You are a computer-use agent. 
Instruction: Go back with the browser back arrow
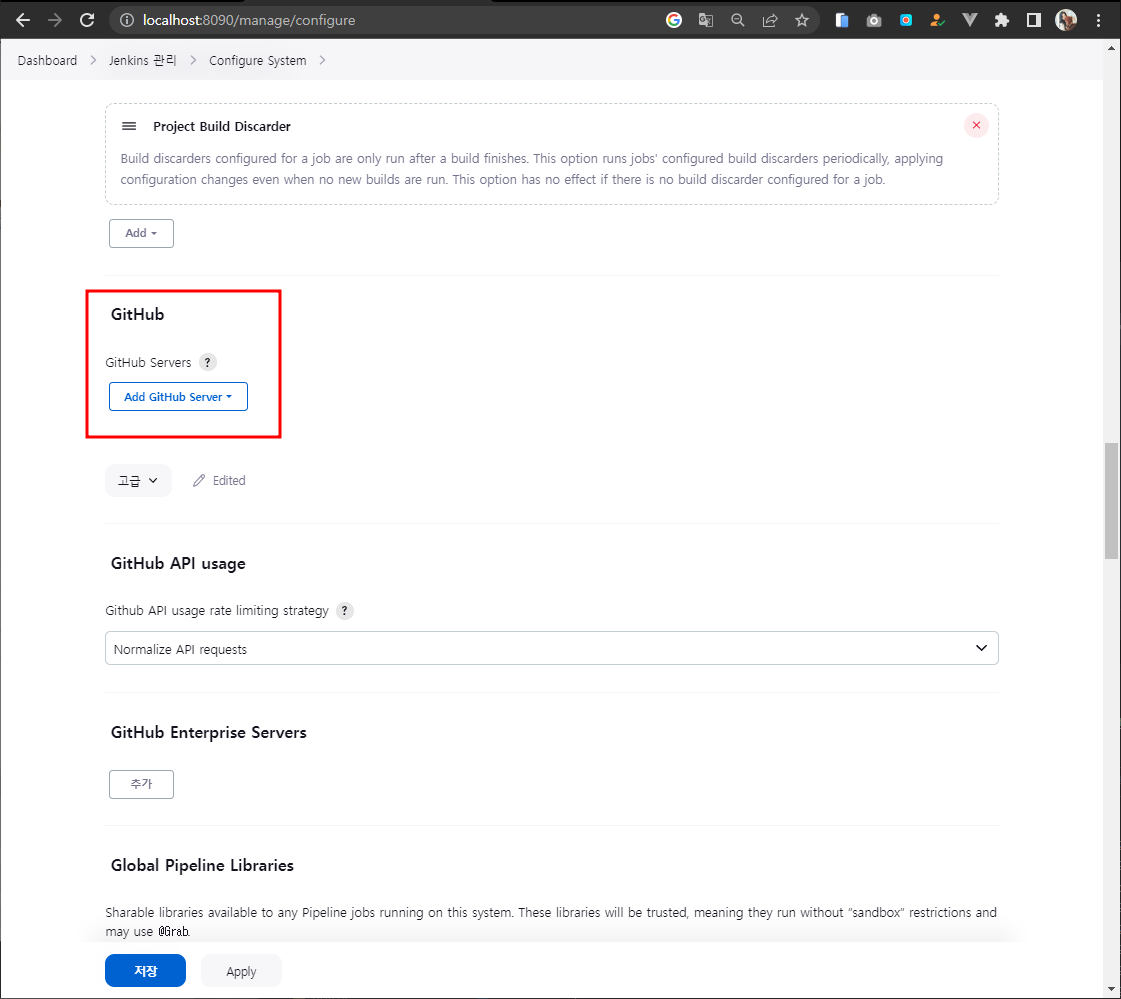click(x=23, y=20)
